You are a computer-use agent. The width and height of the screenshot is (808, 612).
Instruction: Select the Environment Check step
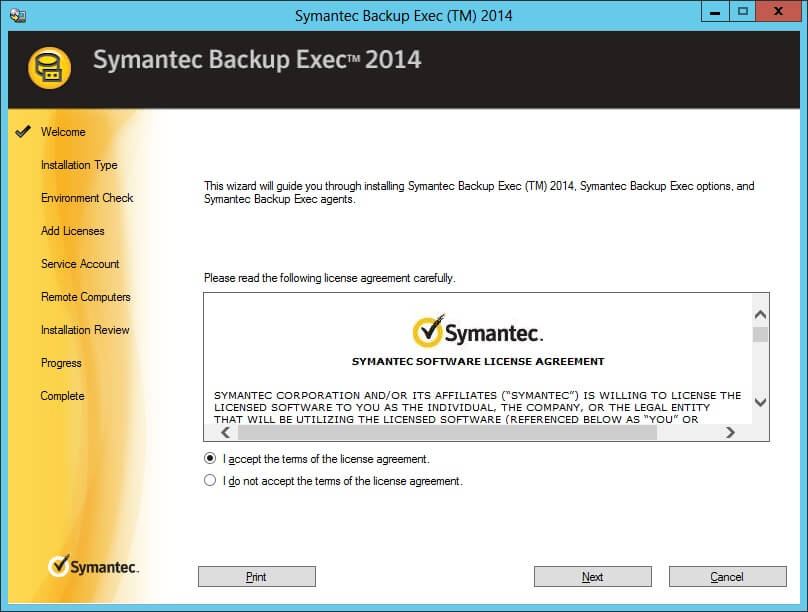tap(87, 198)
